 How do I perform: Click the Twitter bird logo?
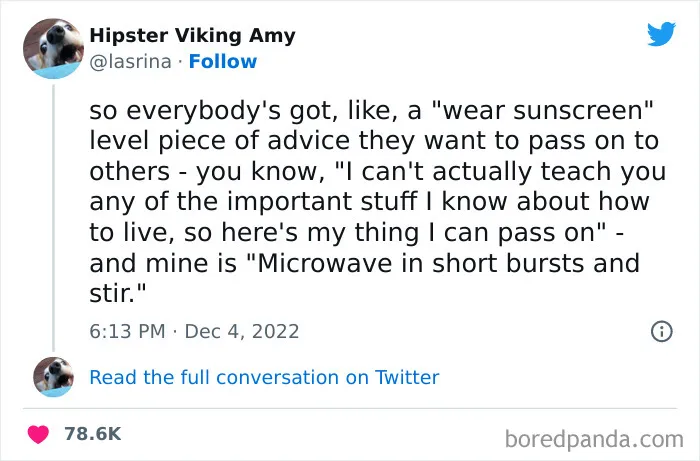click(x=662, y=34)
